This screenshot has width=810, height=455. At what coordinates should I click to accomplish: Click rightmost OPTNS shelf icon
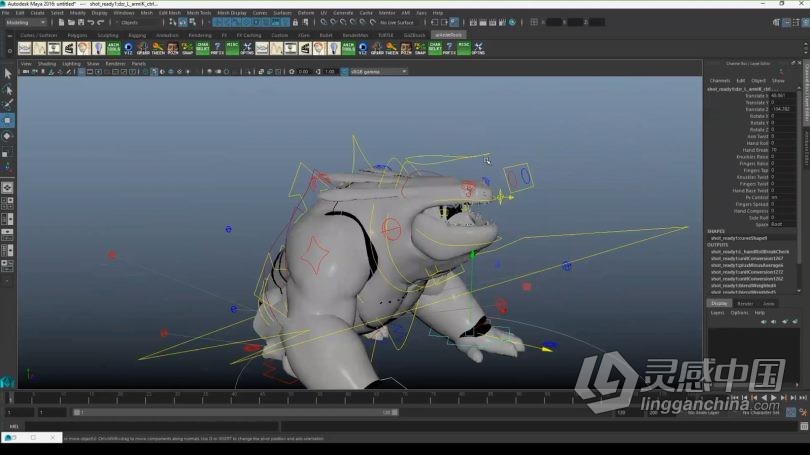[478, 49]
